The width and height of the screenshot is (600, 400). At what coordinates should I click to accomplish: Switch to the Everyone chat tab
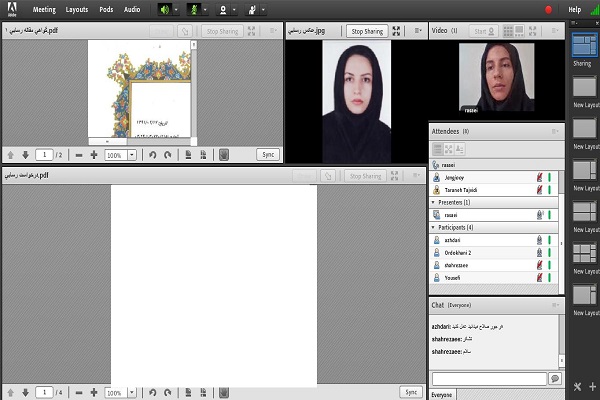tap(442, 395)
